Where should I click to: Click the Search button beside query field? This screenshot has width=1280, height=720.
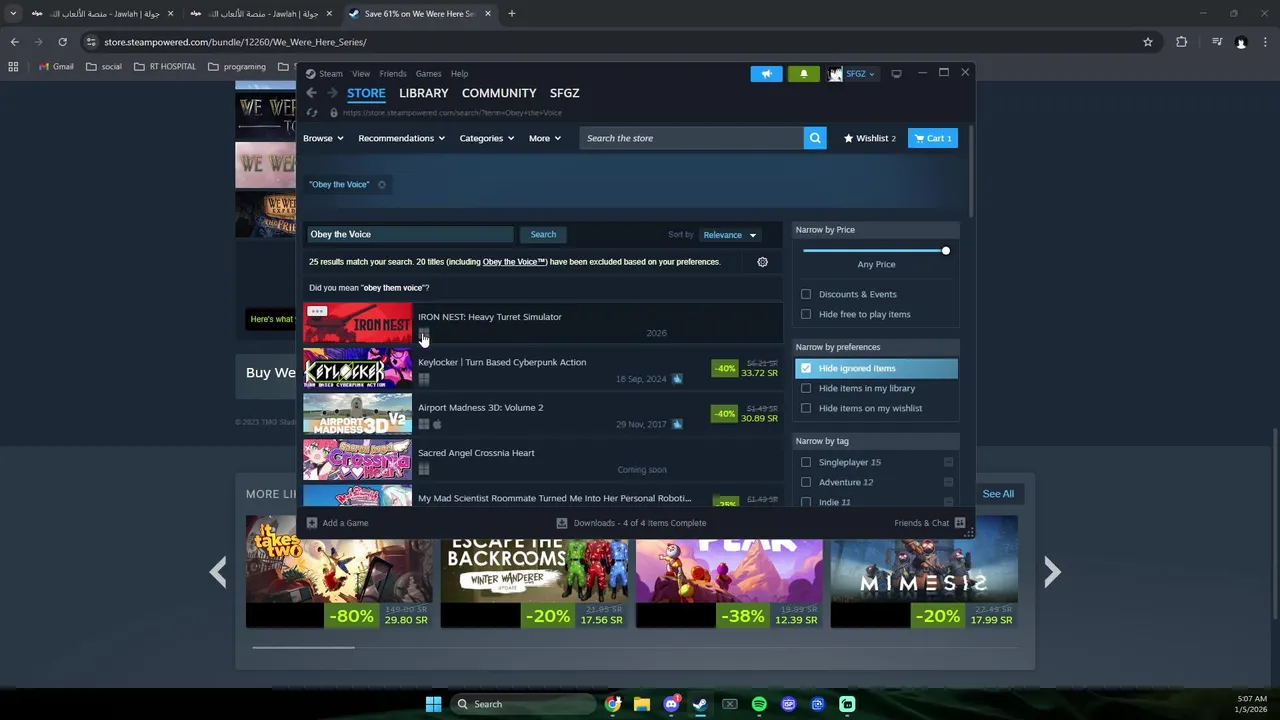click(x=543, y=234)
